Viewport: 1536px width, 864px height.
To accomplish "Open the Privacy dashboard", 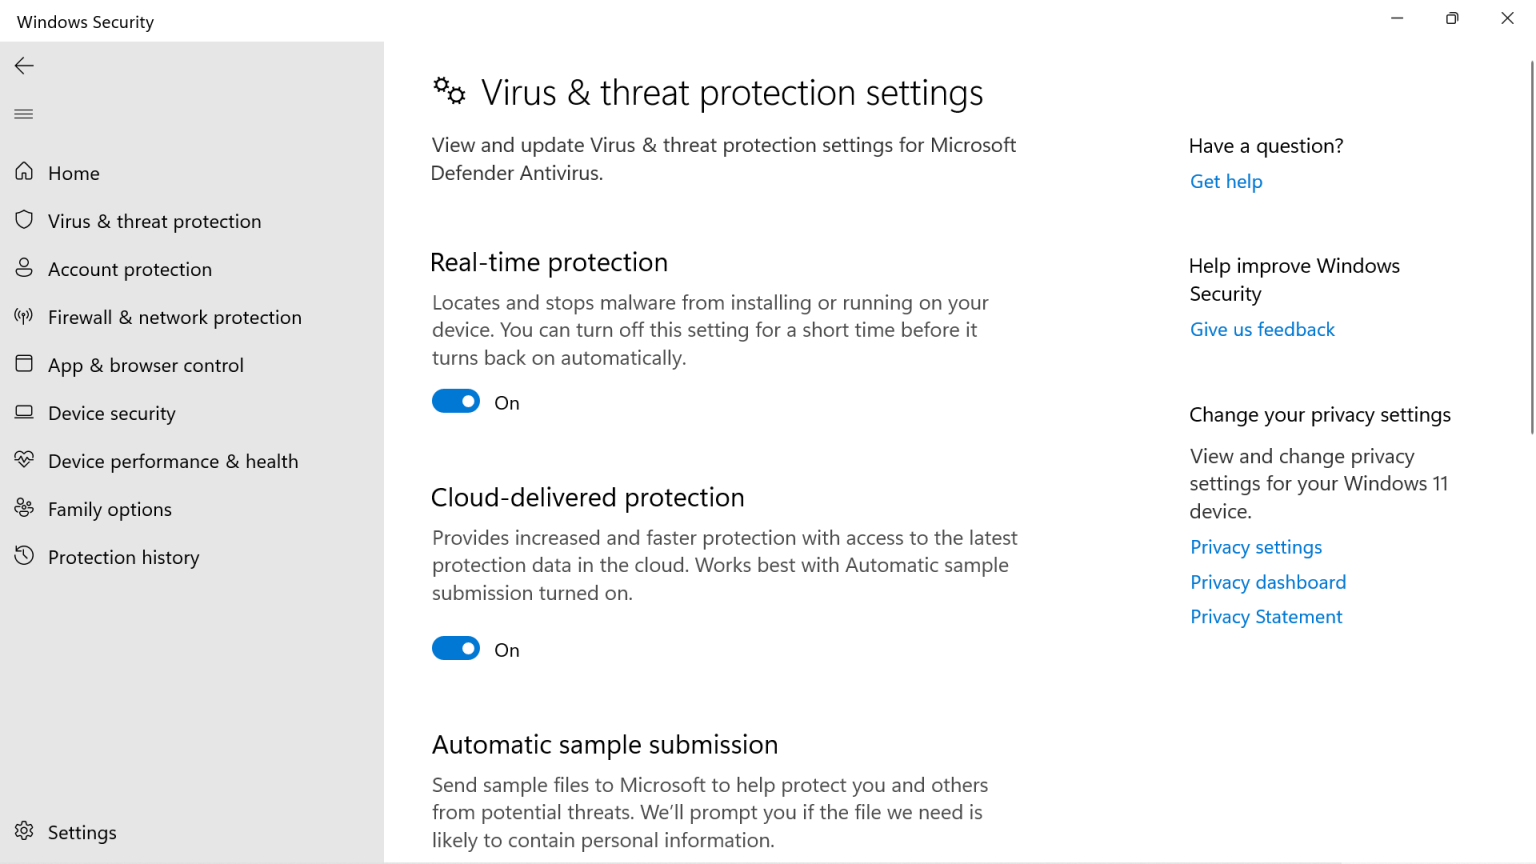I will pyautogui.click(x=1268, y=581).
